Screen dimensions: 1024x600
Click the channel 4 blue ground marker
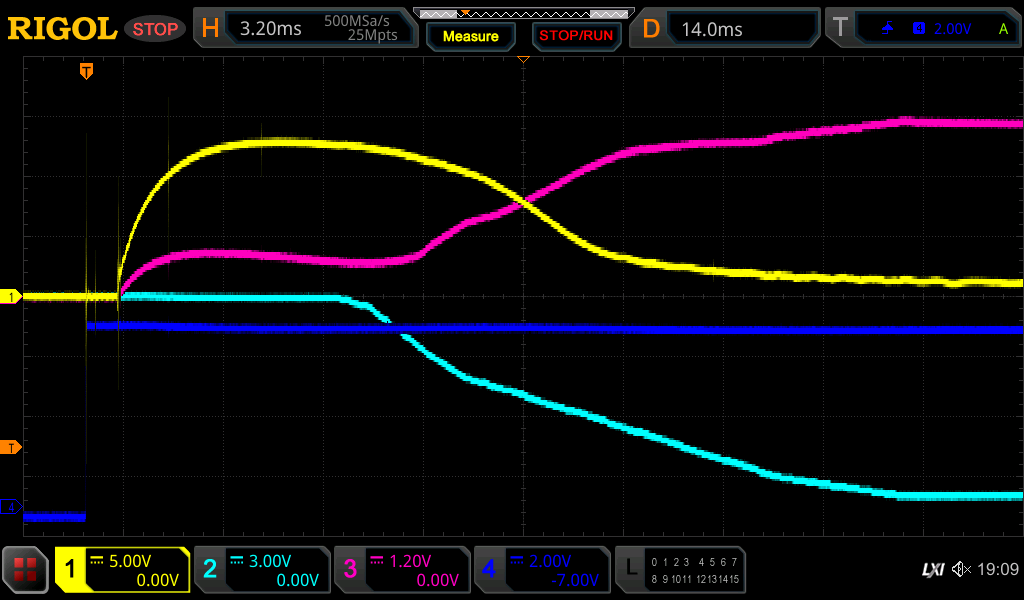[x=11, y=508]
